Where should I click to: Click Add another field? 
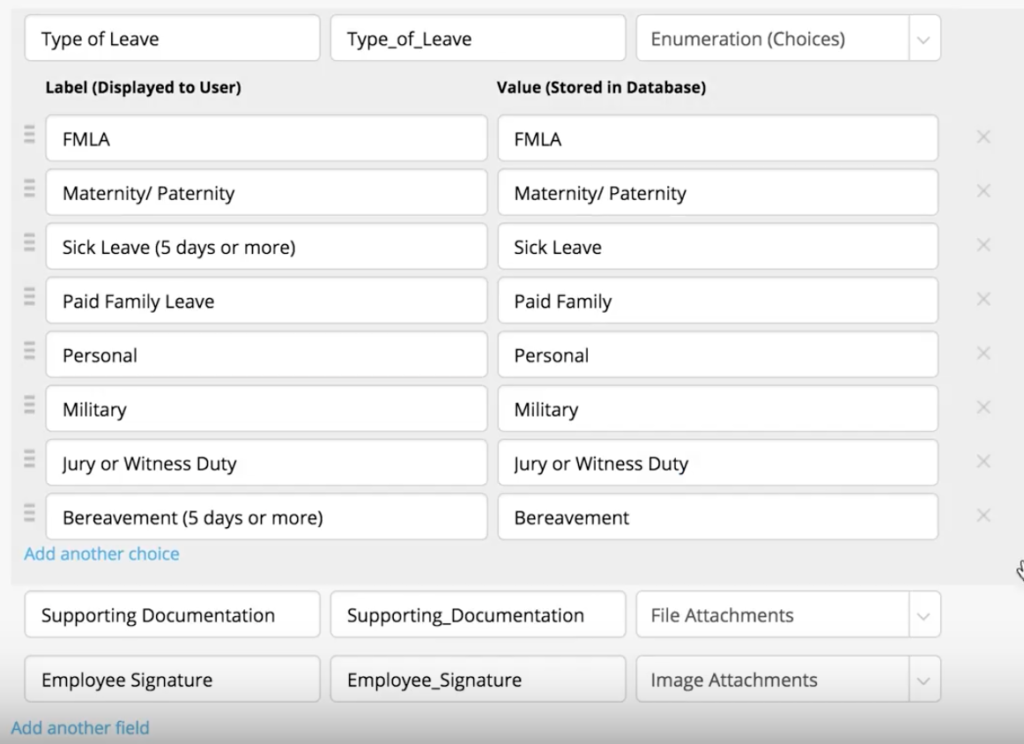pos(80,728)
